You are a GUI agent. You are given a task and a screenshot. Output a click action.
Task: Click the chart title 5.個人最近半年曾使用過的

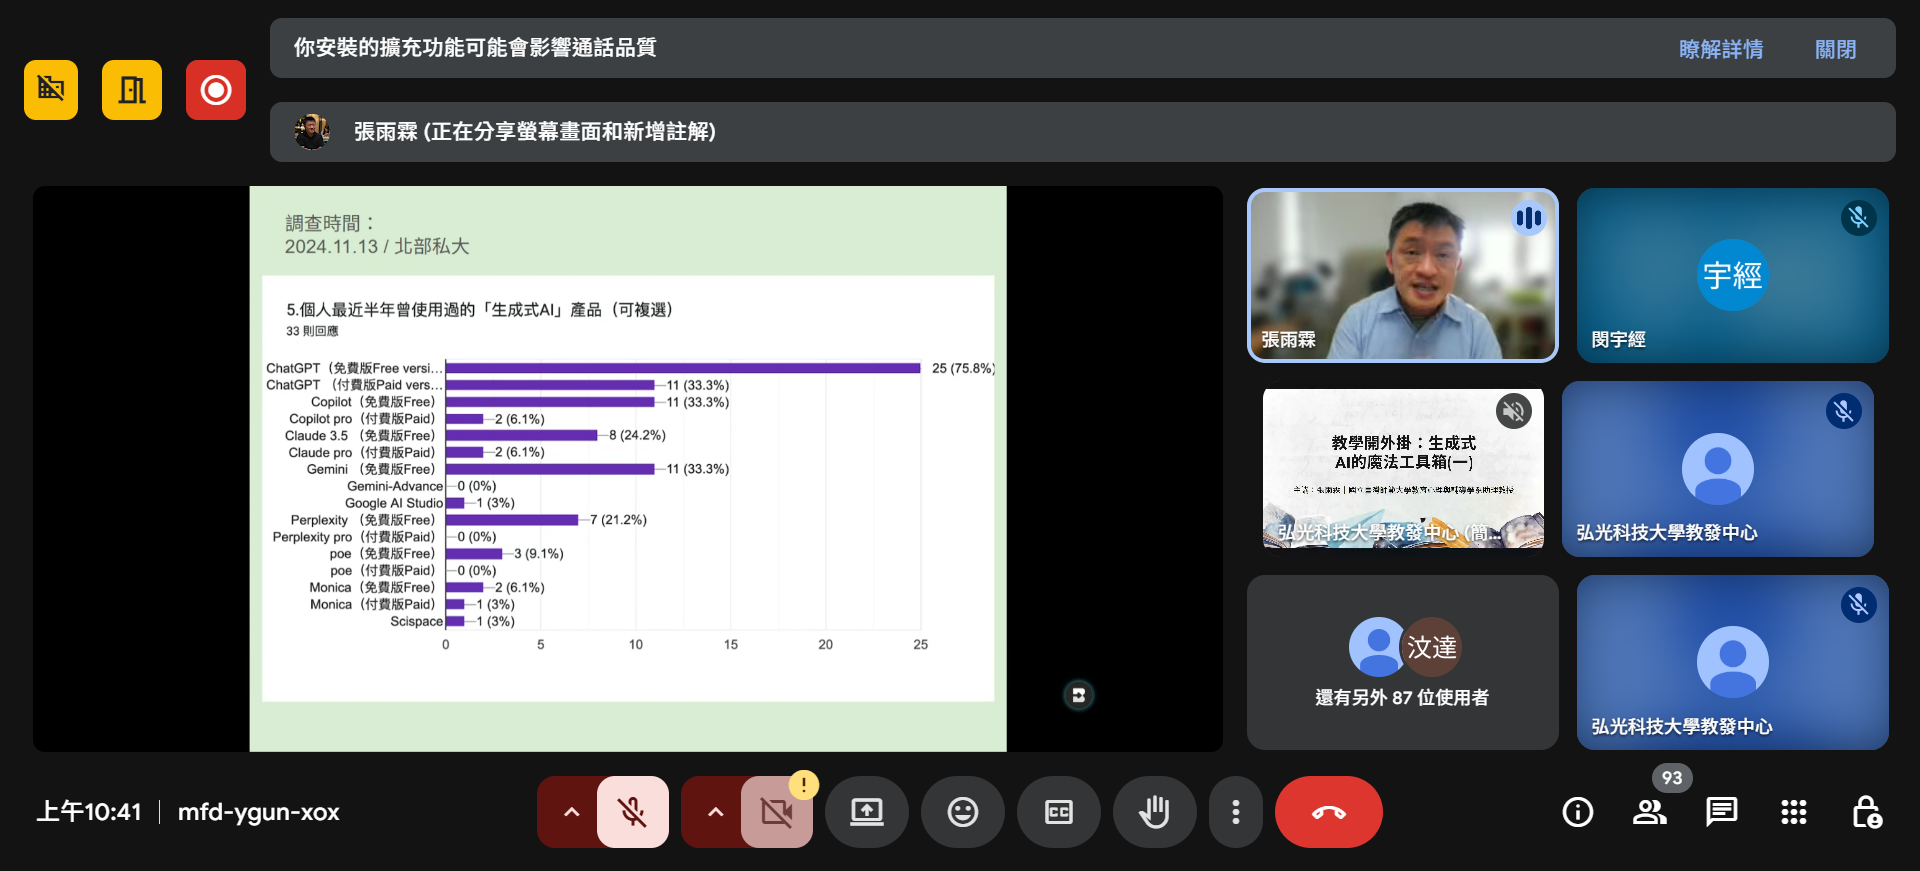point(479,310)
